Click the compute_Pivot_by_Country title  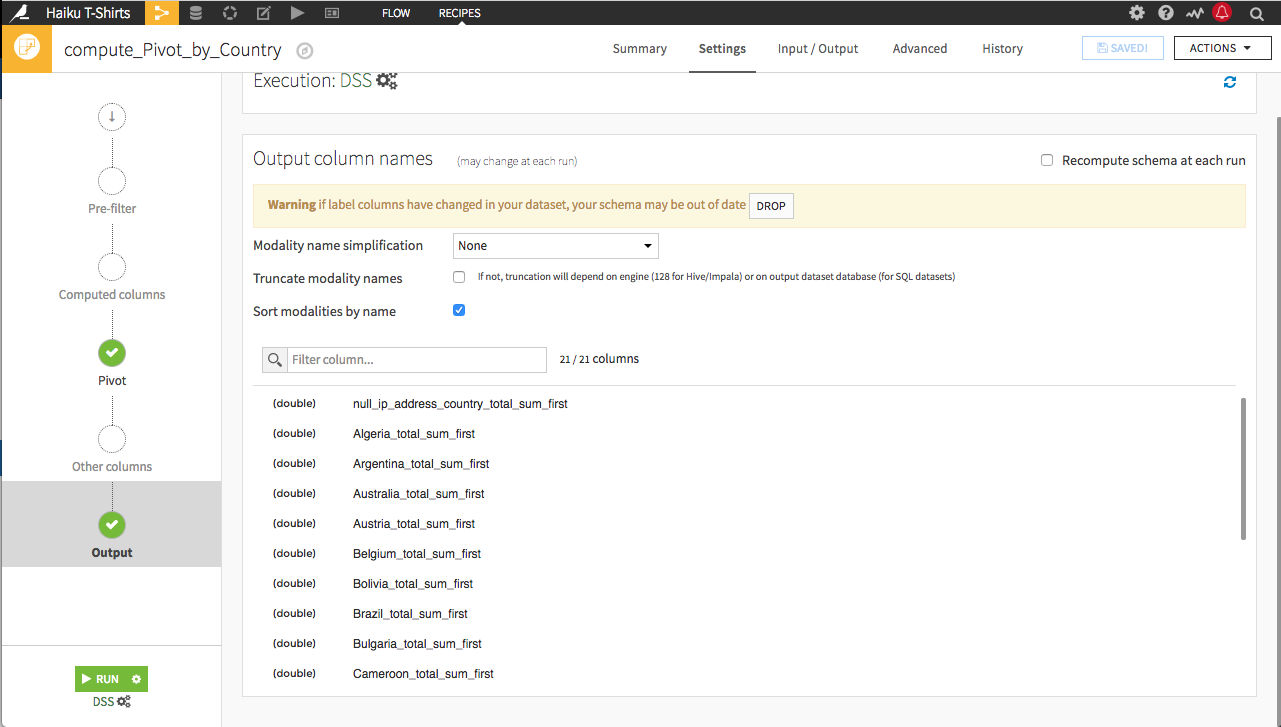point(173,50)
